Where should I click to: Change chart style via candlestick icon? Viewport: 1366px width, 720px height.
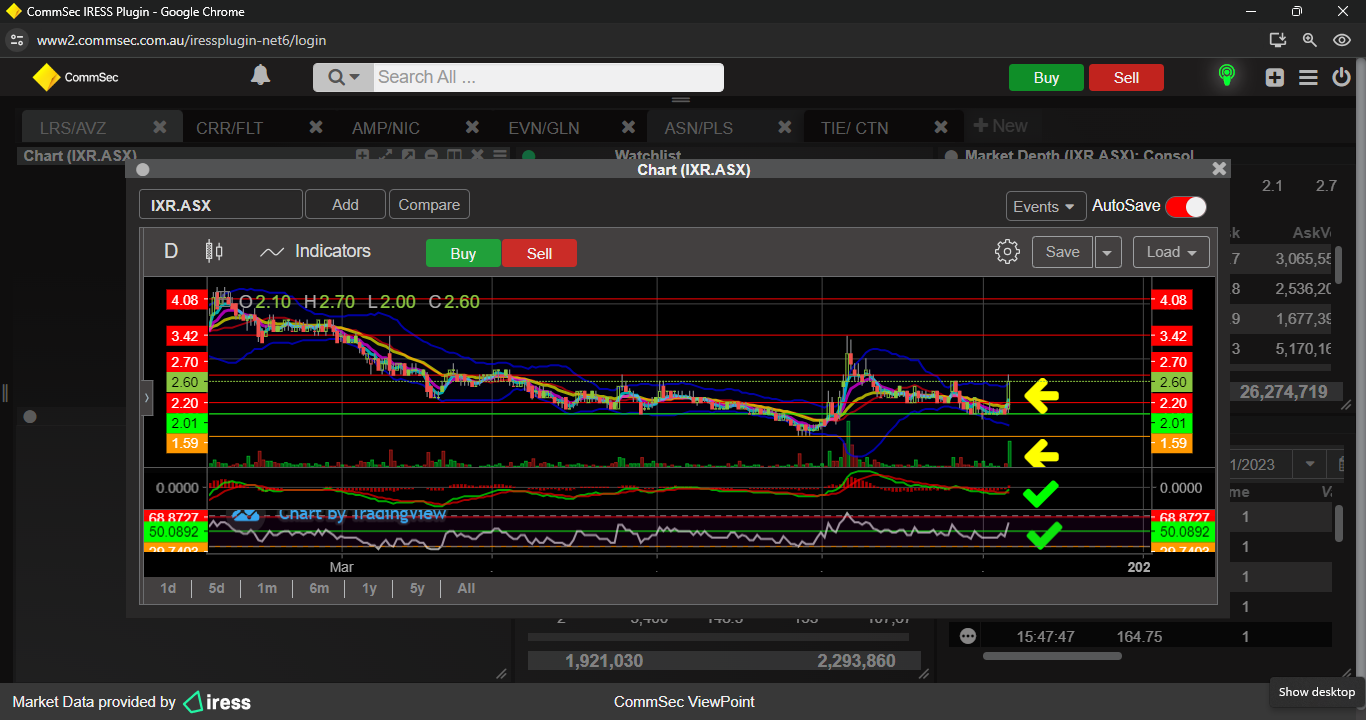pos(214,251)
